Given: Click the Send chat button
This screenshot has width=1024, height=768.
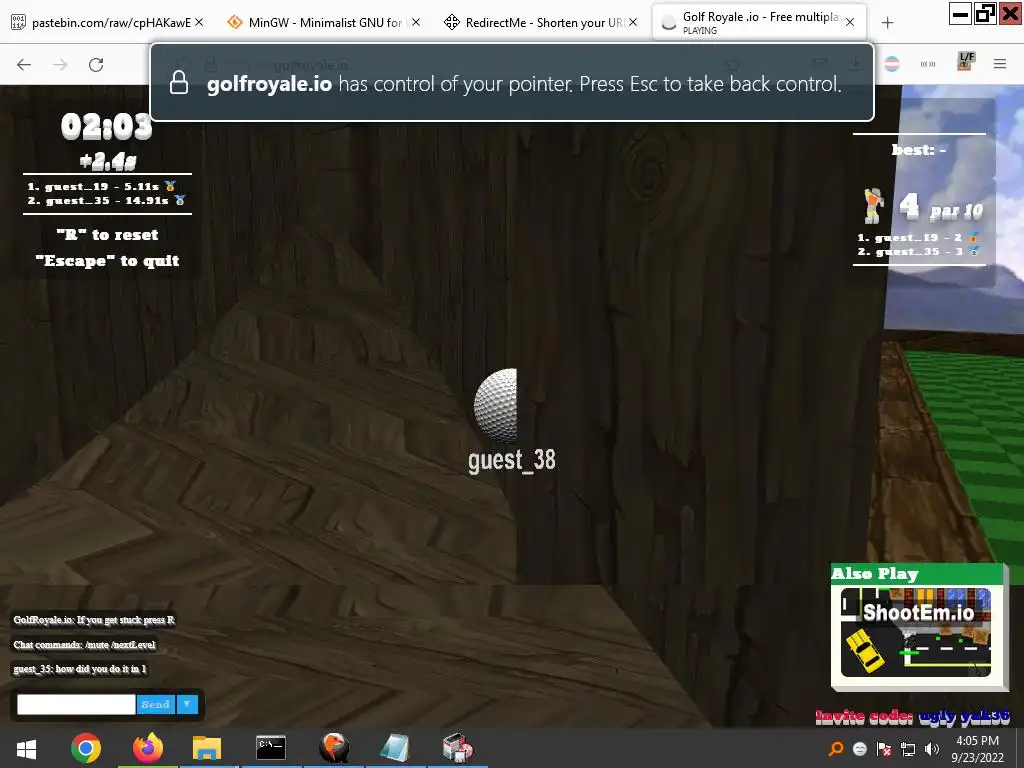Looking at the screenshot, I should coord(155,704).
